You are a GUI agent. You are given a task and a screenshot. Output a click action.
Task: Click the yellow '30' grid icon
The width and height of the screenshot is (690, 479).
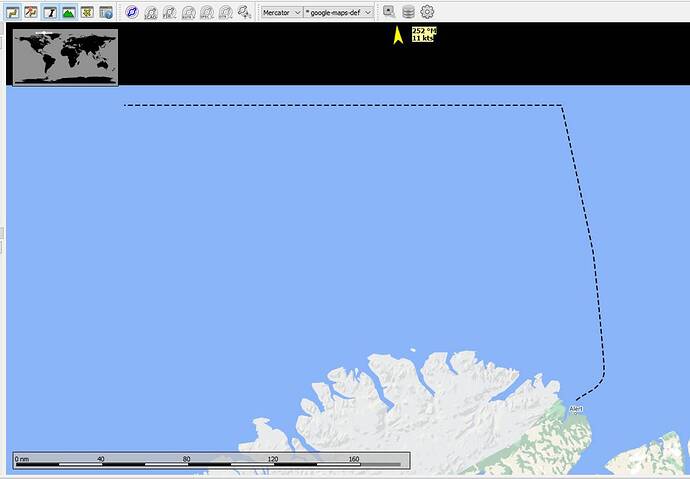87,12
